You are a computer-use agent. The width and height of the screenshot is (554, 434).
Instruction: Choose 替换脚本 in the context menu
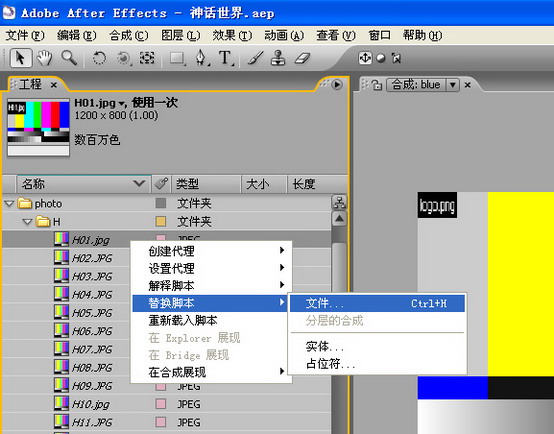click(x=211, y=303)
